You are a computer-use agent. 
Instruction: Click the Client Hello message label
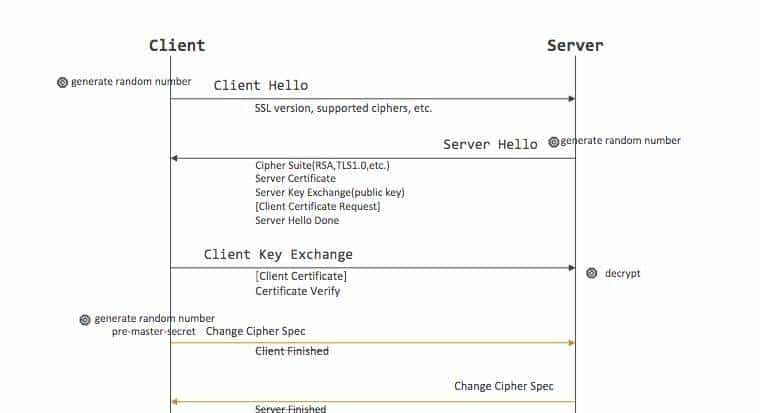tap(261, 85)
